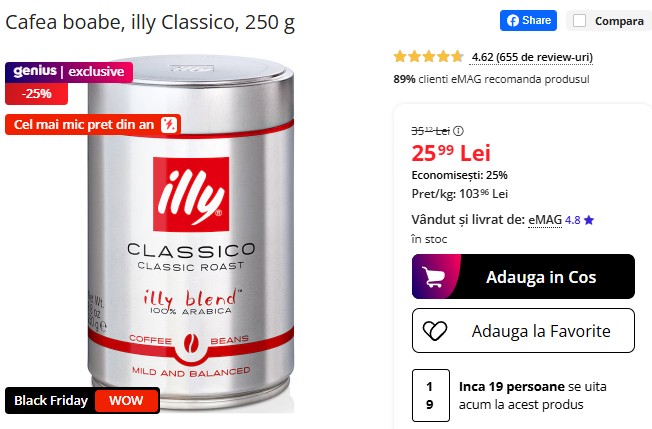Click the Adauga la Favorite button
Screen dimensions: 652x429
pos(523,330)
